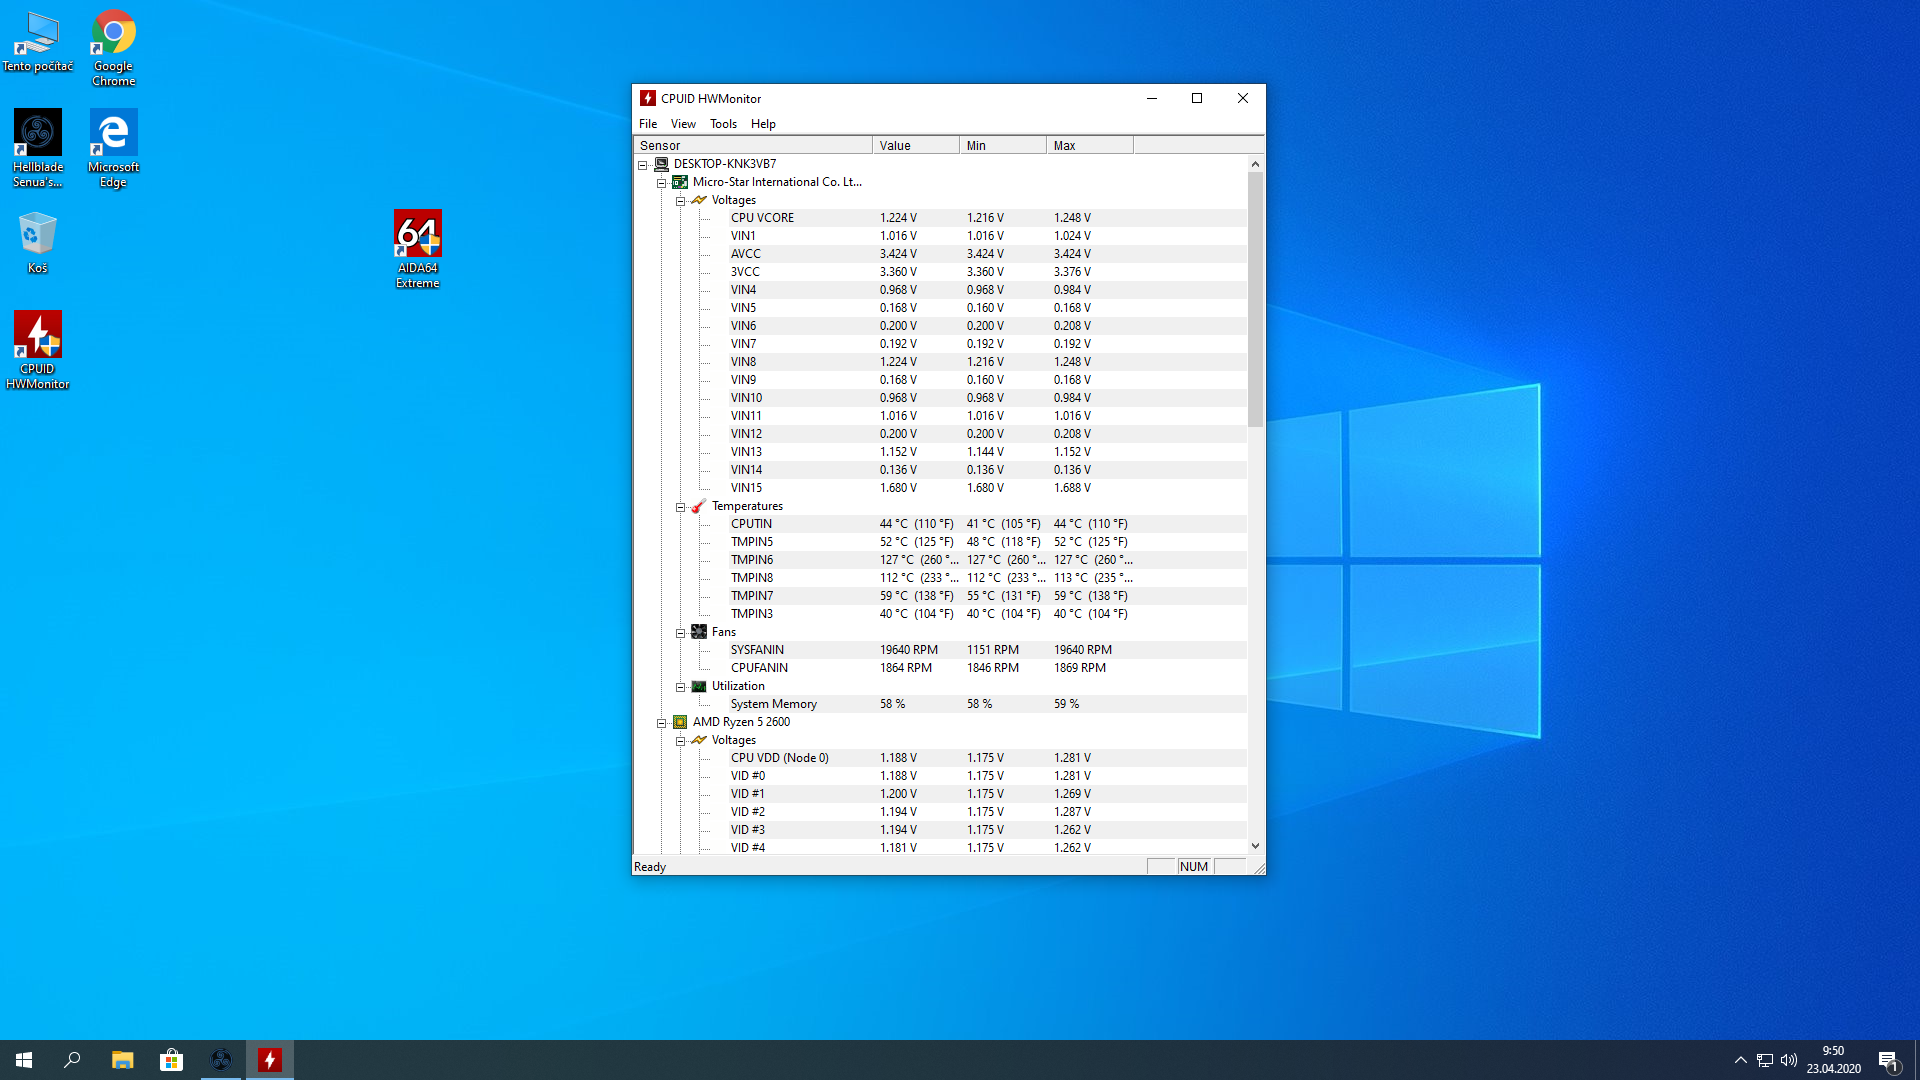Open the View menu
Image resolution: width=1920 pixels, height=1080 pixels.
pos(683,124)
